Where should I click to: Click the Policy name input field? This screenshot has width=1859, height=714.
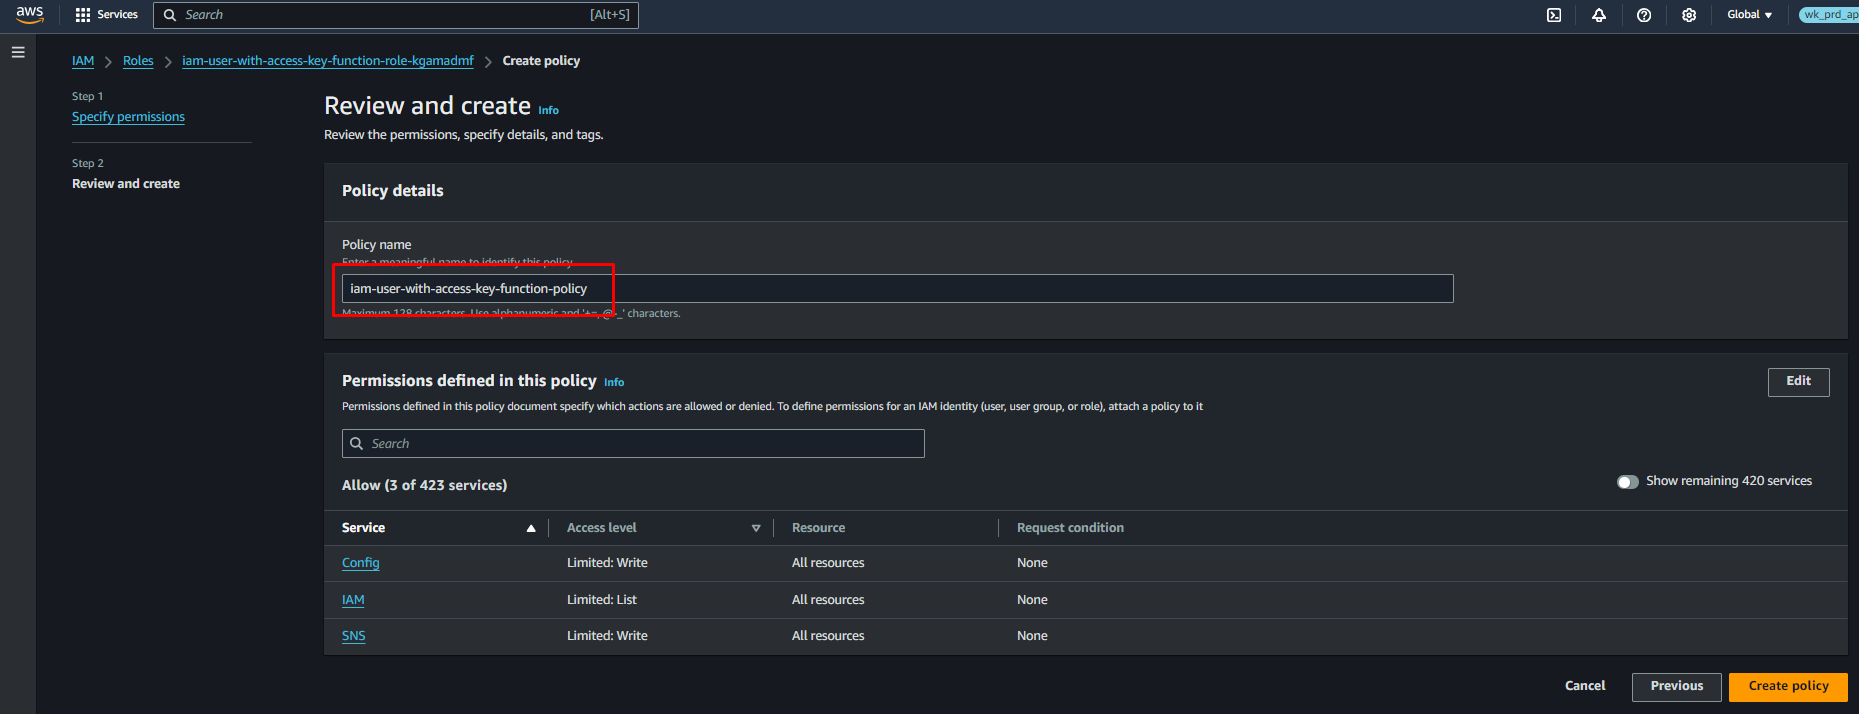(x=896, y=289)
